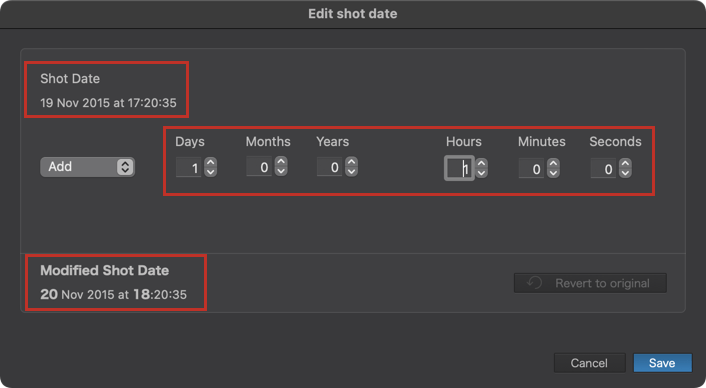Decrease Hours using the down stepper arrow
The width and height of the screenshot is (706, 388).
click(481, 173)
